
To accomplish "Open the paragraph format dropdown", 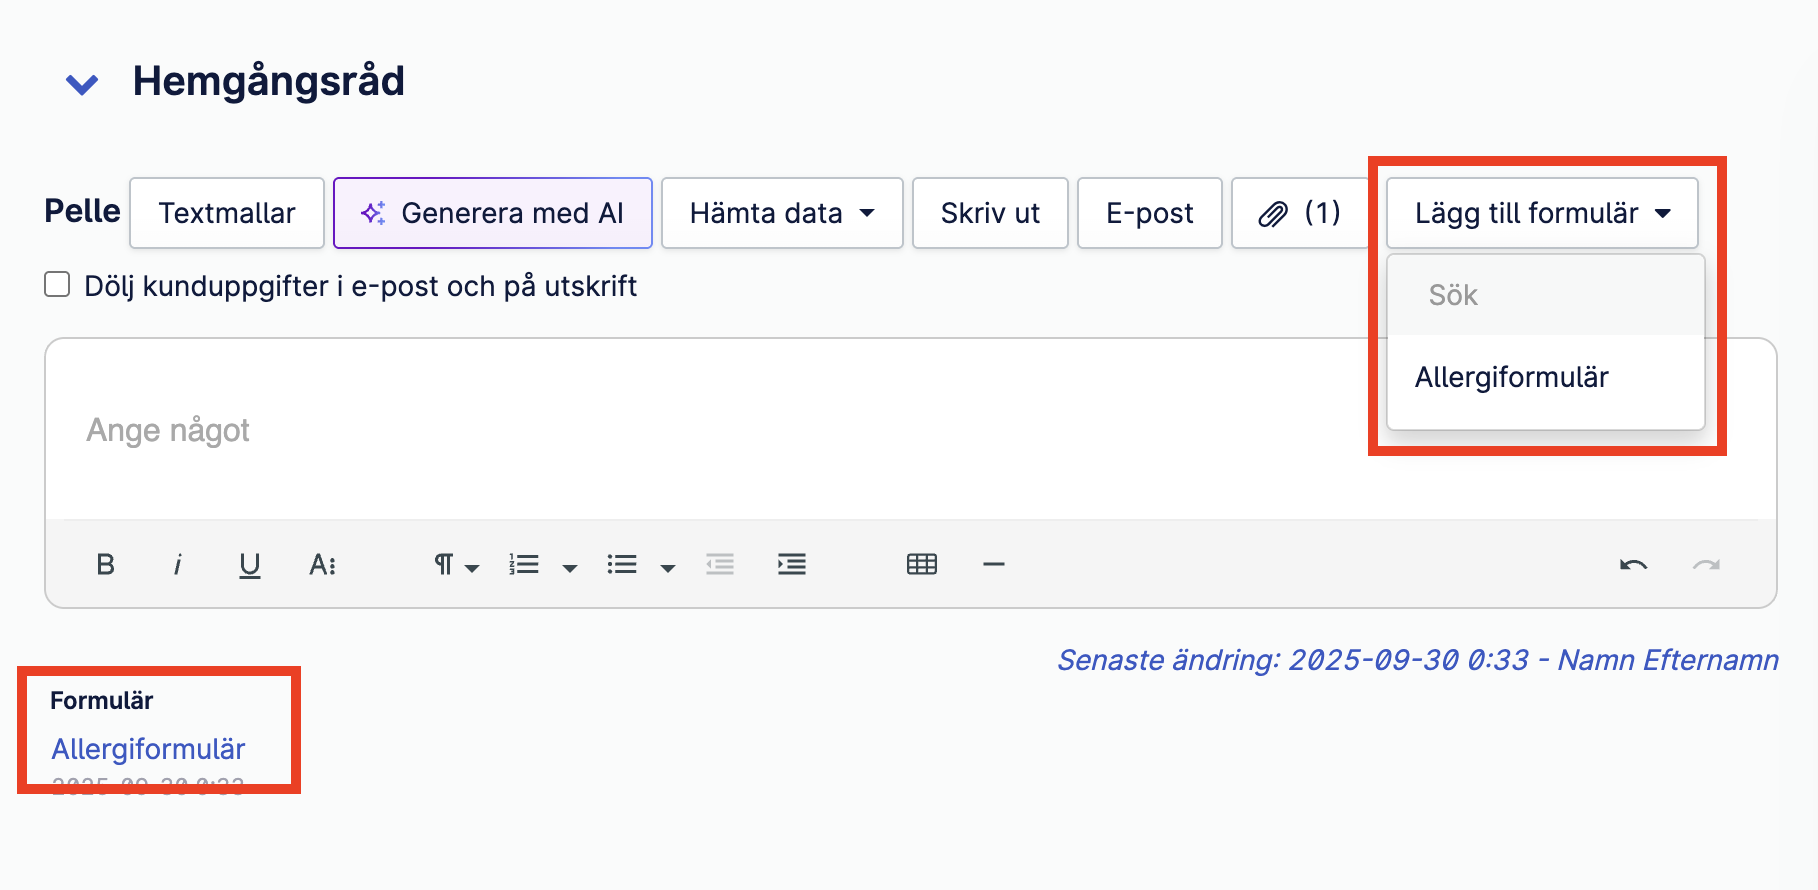I will pyautogui.click(x=456, y=565).
